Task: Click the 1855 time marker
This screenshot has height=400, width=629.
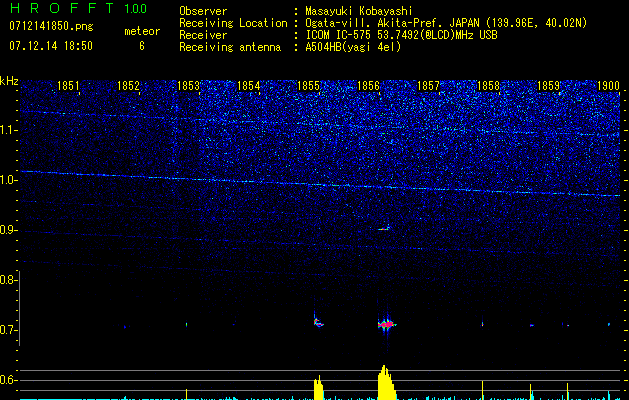Action: pyautogui.click(x=308, y=85)
